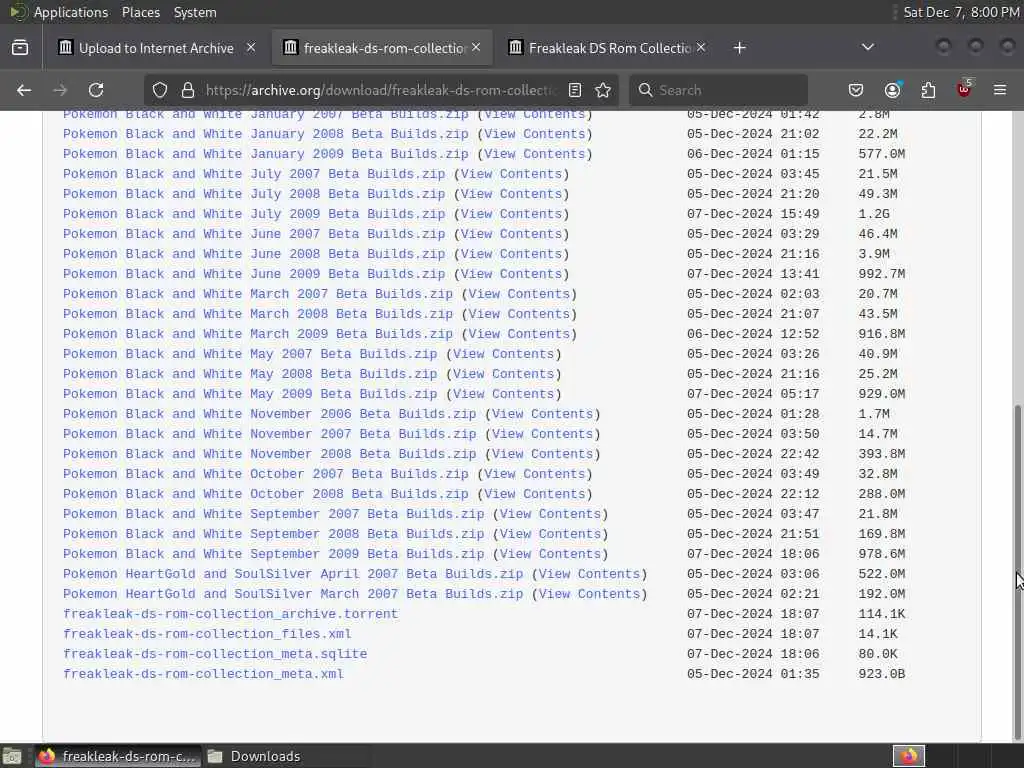1024x768 pixels.
Task: Download July 2009 Beta Builds.zip
Action: pos(254,214)
